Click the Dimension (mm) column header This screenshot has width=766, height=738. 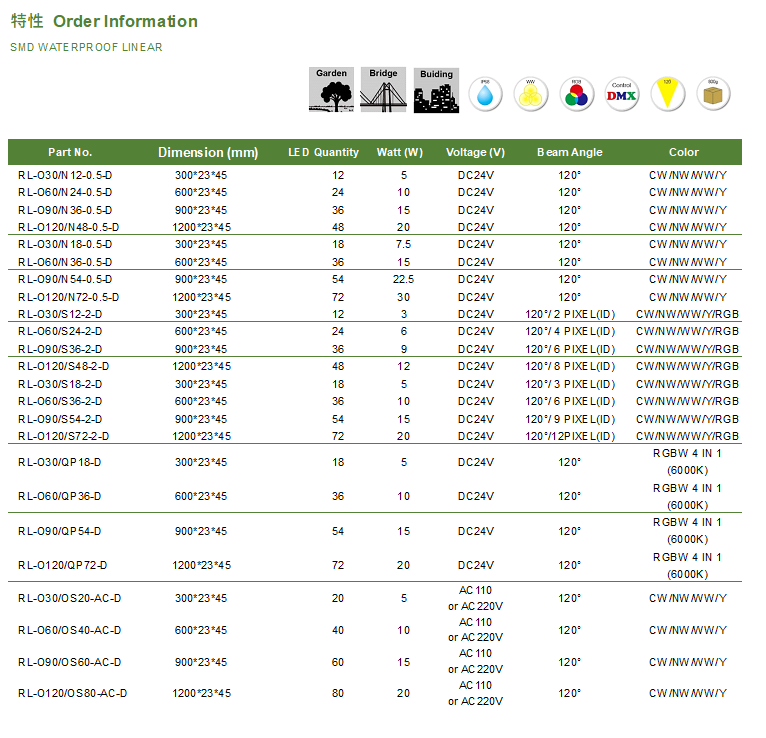pyautogui.click(x=208, y=152)
